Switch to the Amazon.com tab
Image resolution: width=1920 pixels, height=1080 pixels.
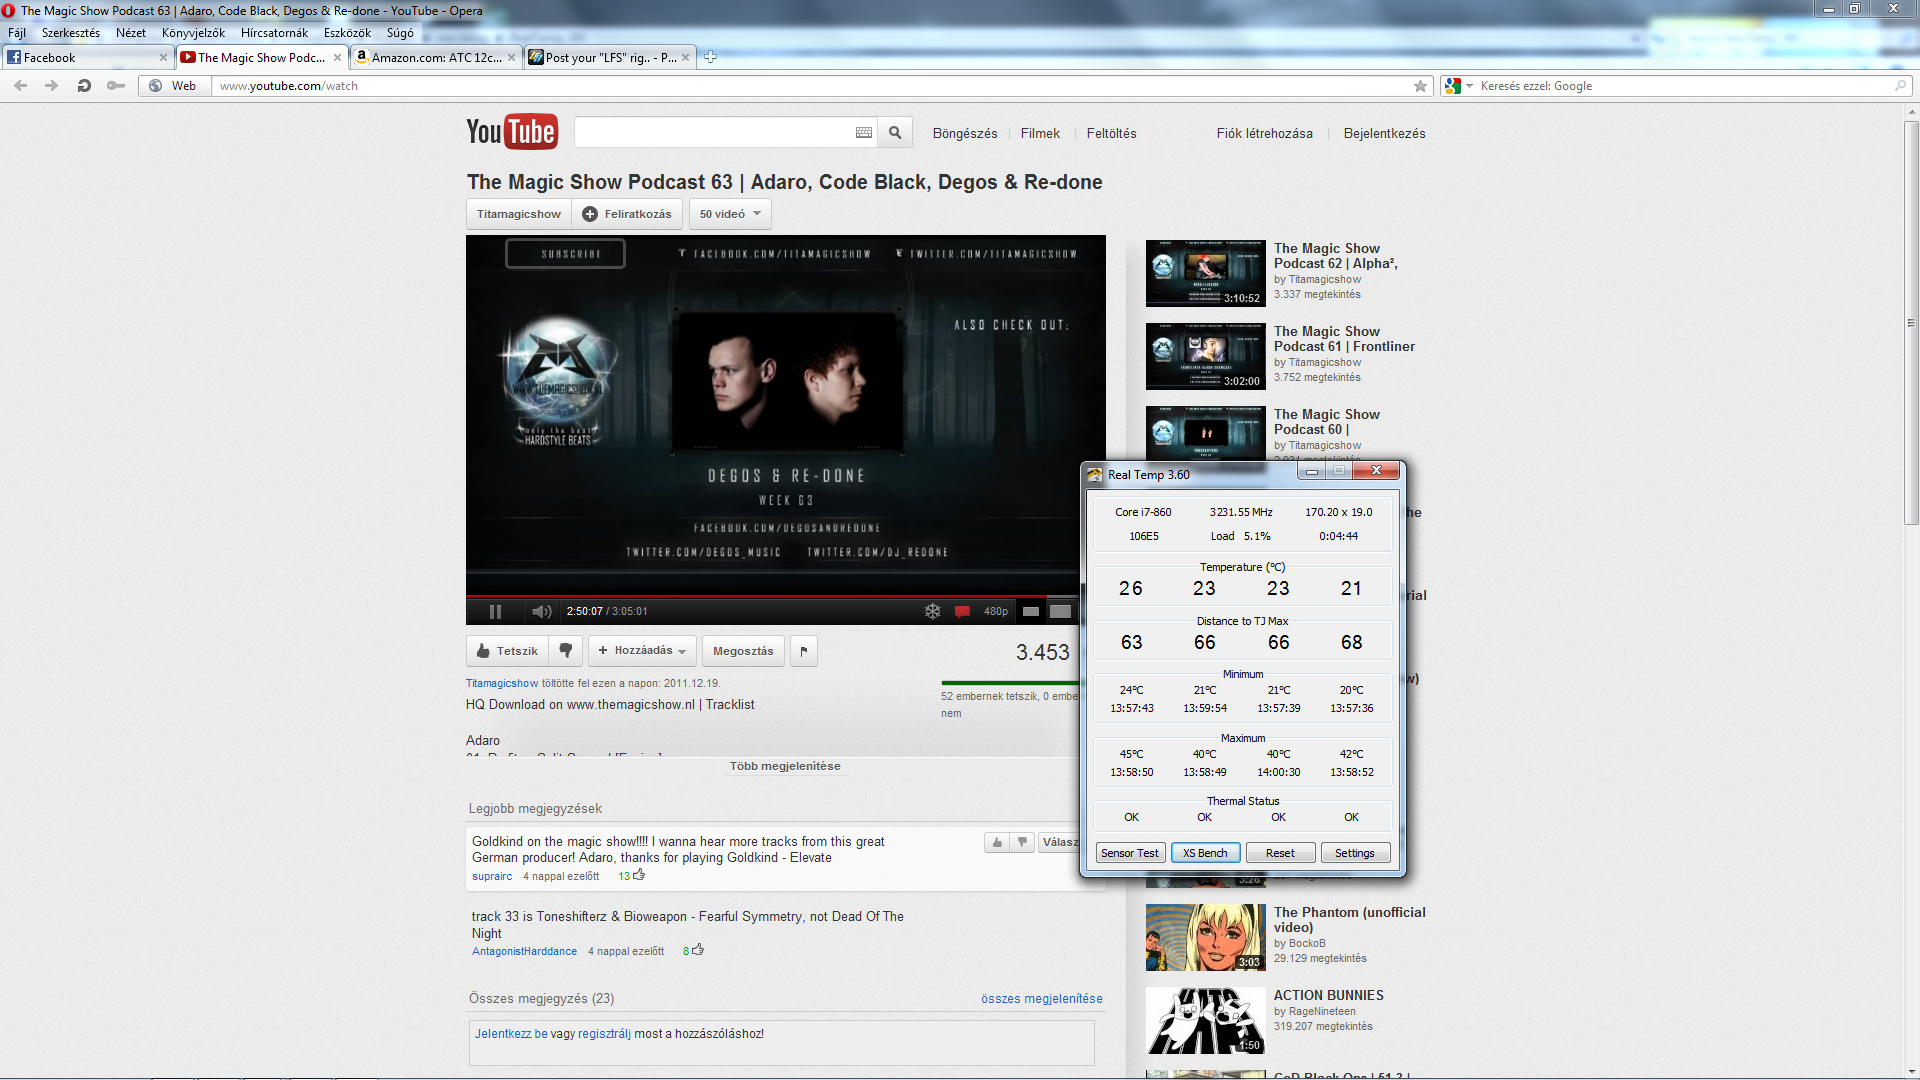pyautogui.click(x=435, y=57)
